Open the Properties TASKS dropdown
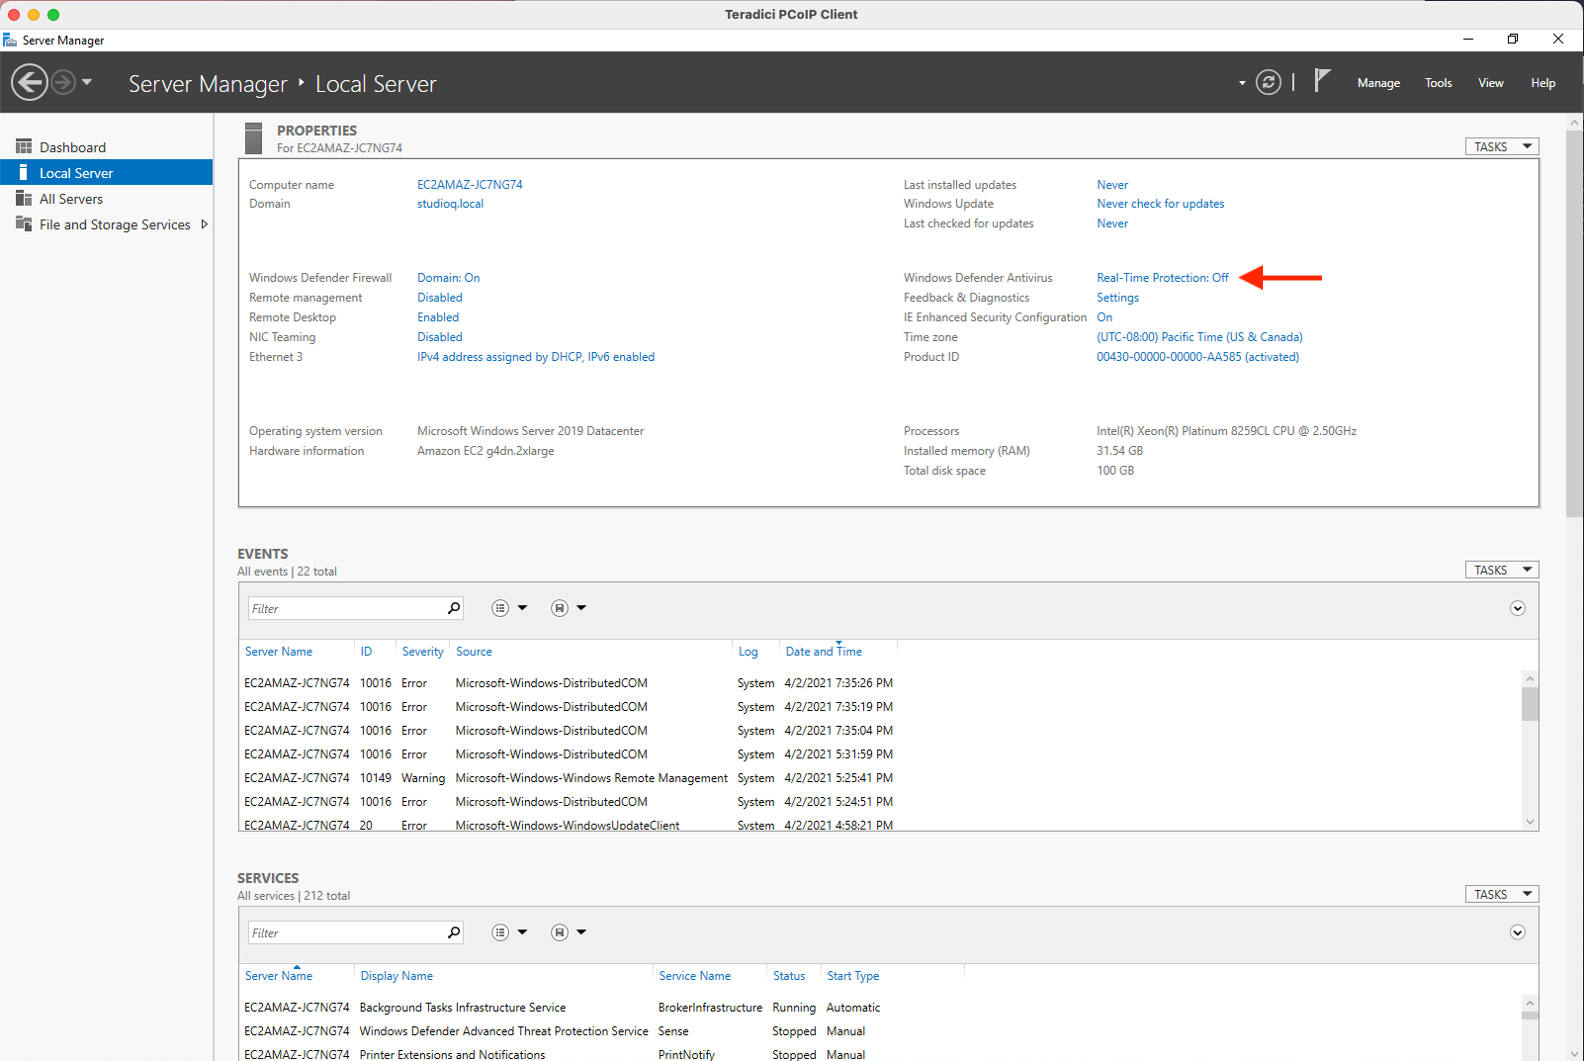 tap(1501, 146)
